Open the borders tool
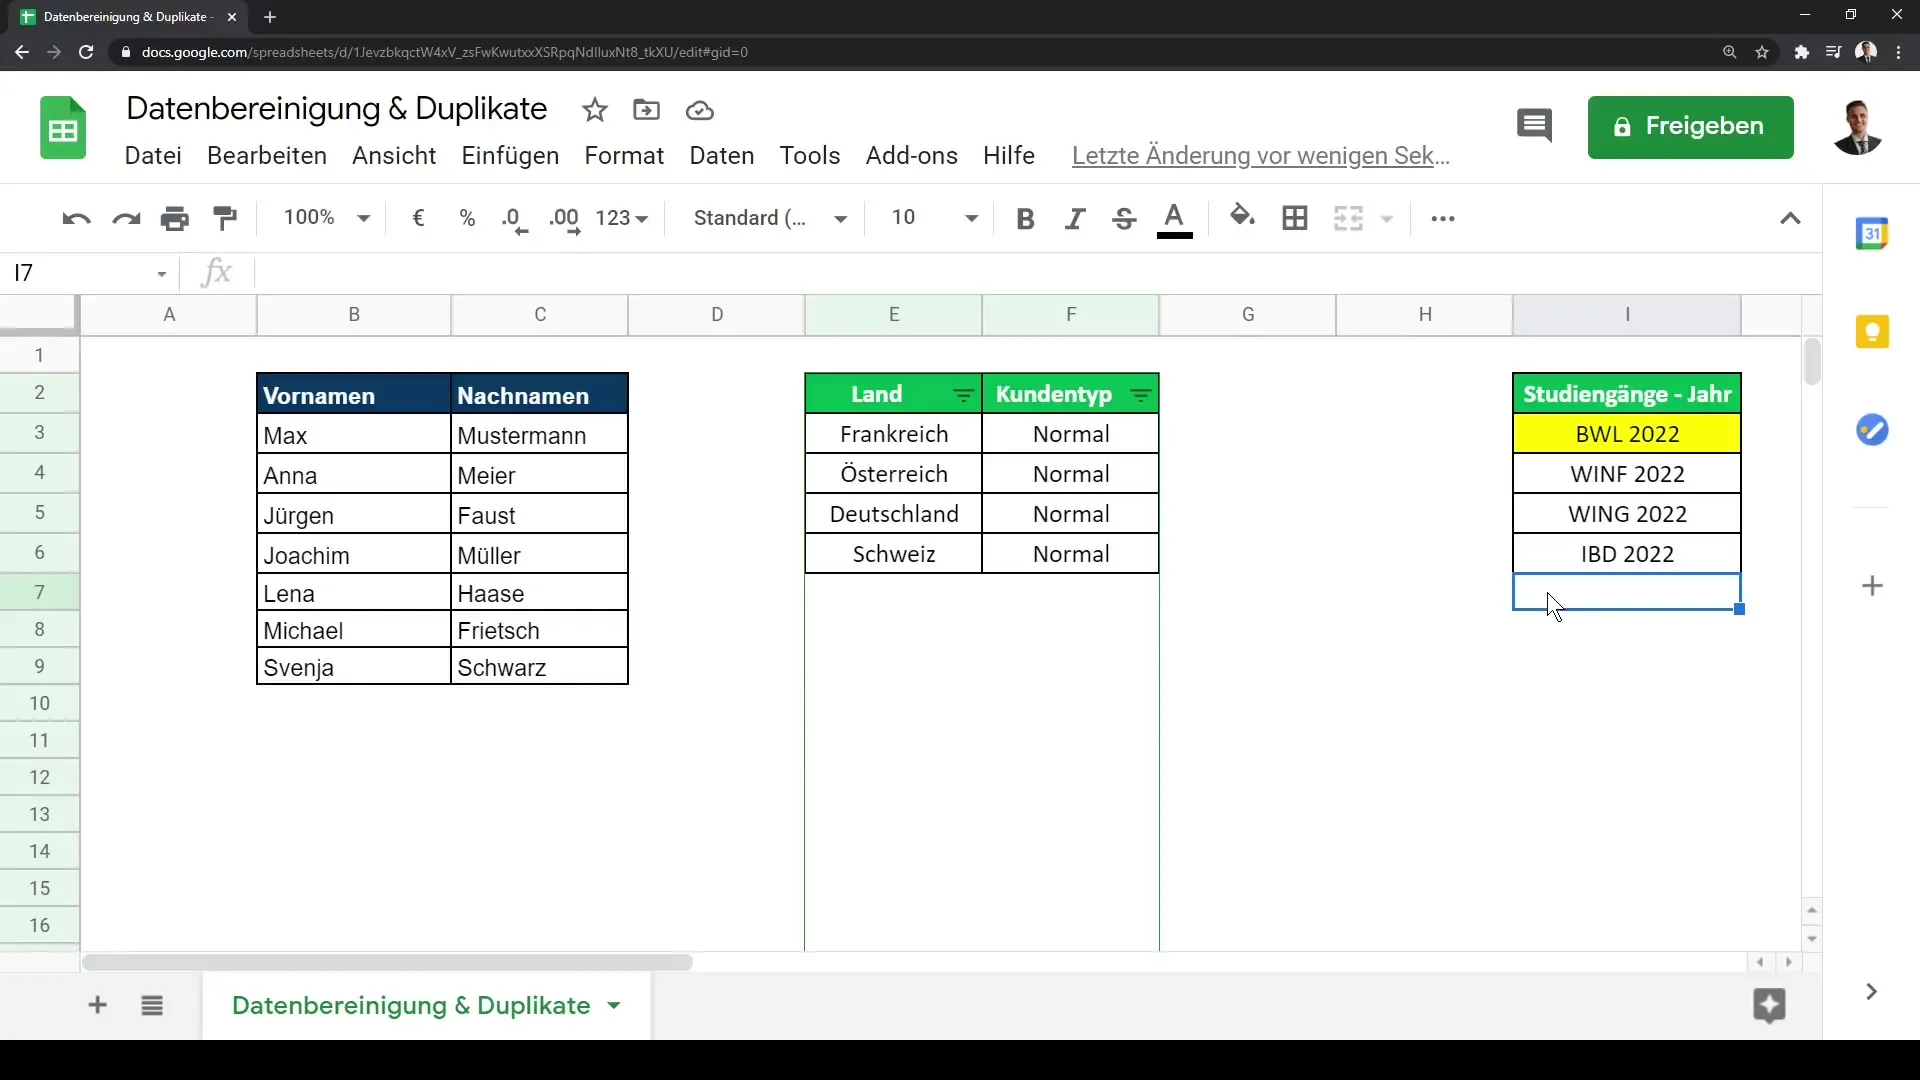Screen dimensions: 1920x1080 click(1295, 218)
